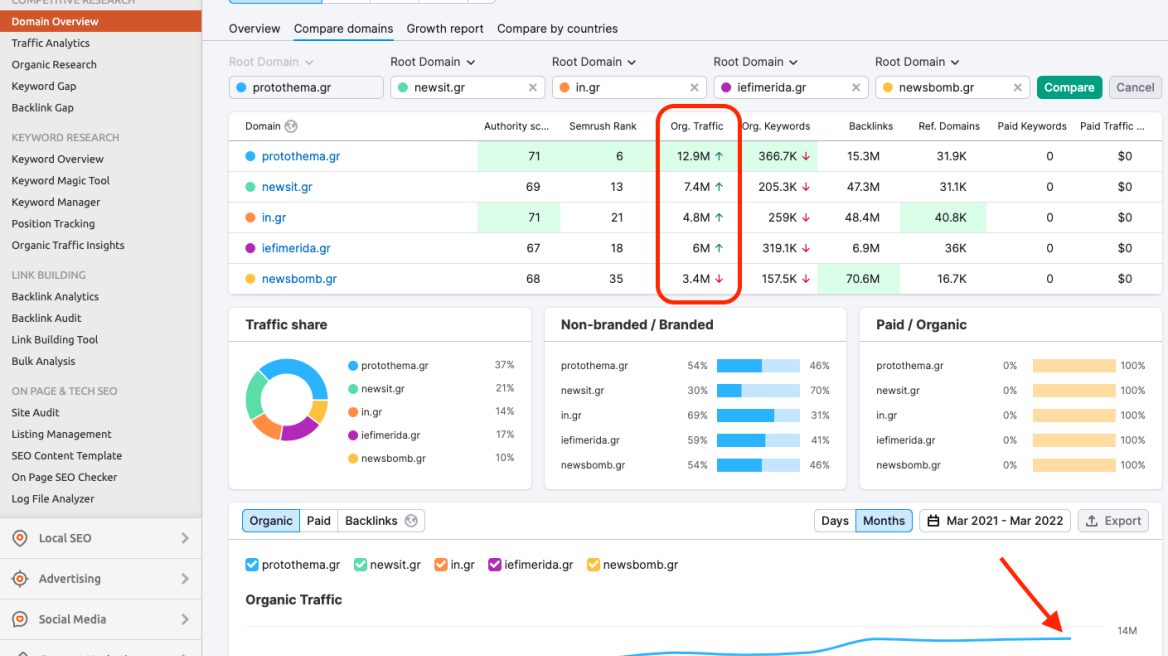Click the calendar icon in date range

click(x=934, y=521)
